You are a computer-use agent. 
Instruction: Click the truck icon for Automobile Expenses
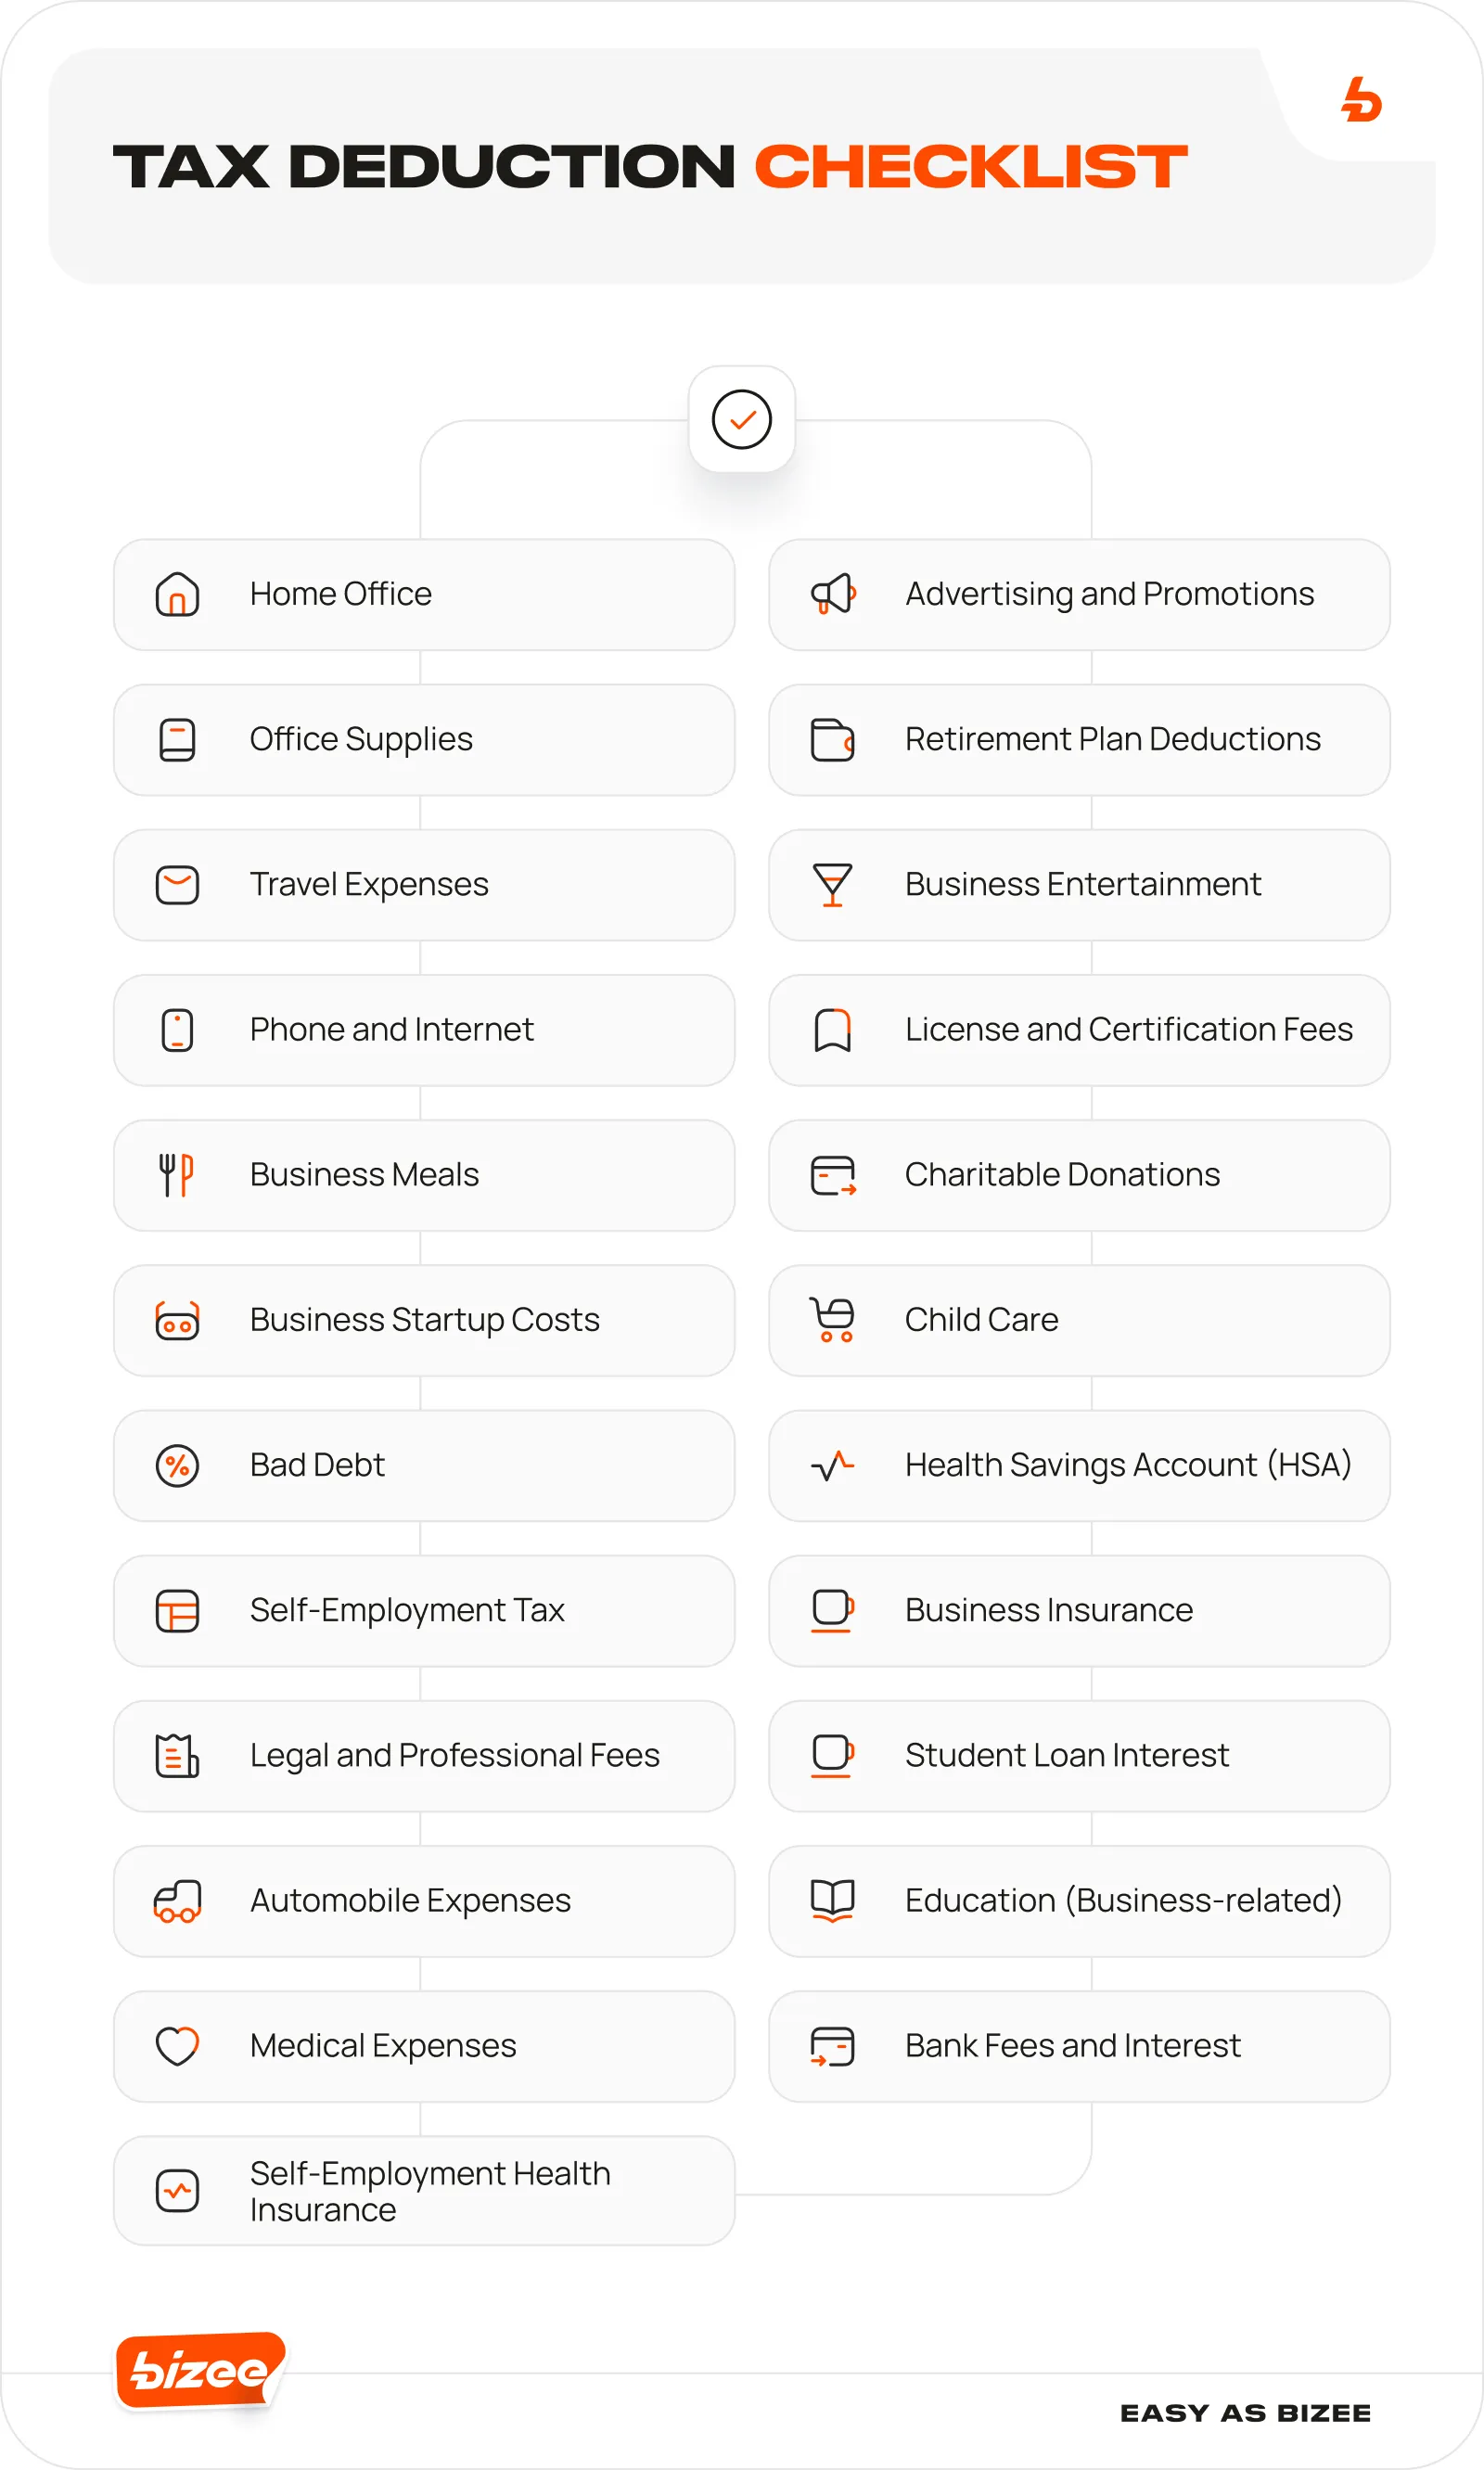click(177, 1901)
